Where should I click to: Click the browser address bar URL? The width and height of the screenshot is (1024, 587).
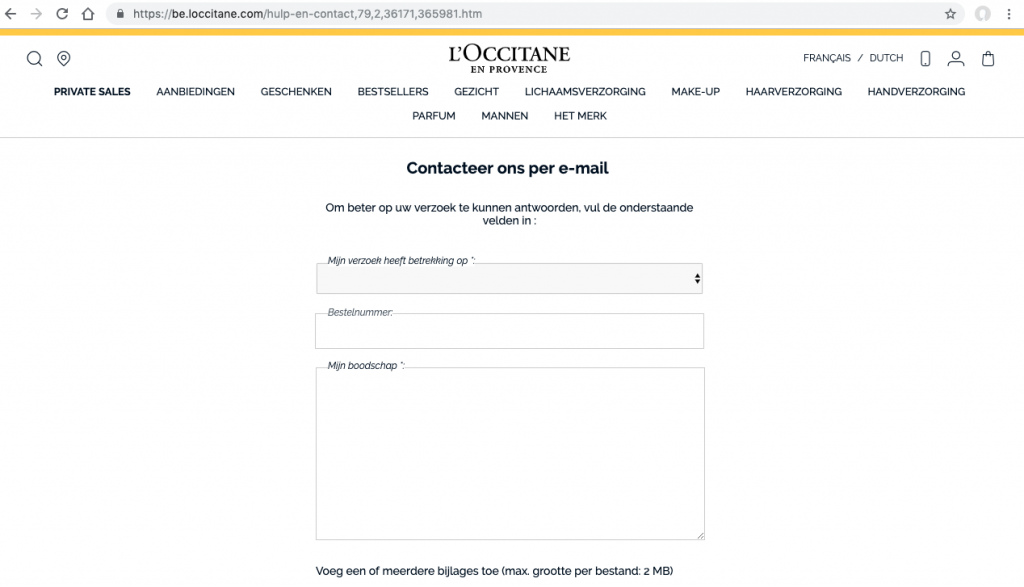tap(308, 14)
